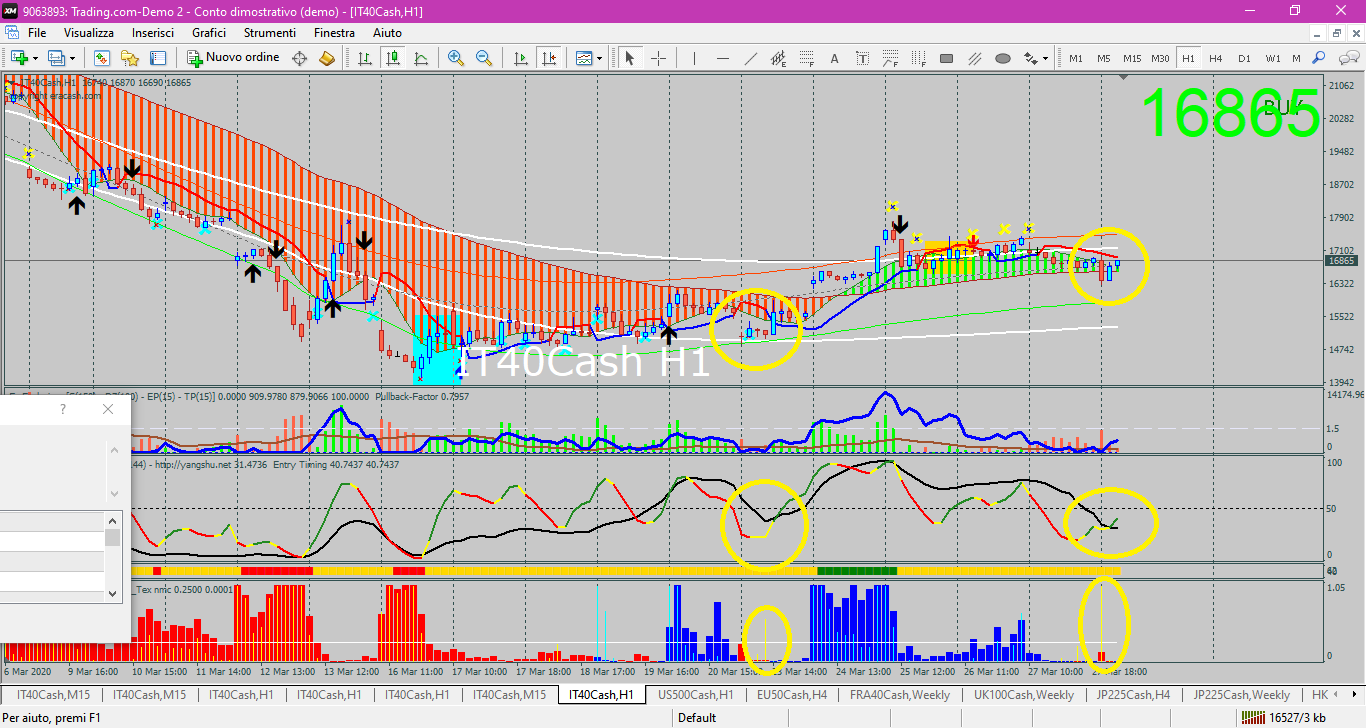Open the Finestra menu
Viewport: 1366px width, 728px height.
pyautogui.click(x=334, y=33)
